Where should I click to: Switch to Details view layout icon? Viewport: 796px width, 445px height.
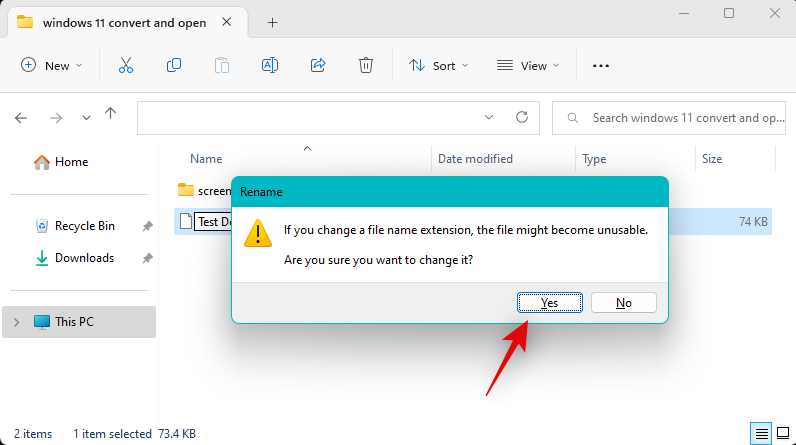(x=761, y=433)
